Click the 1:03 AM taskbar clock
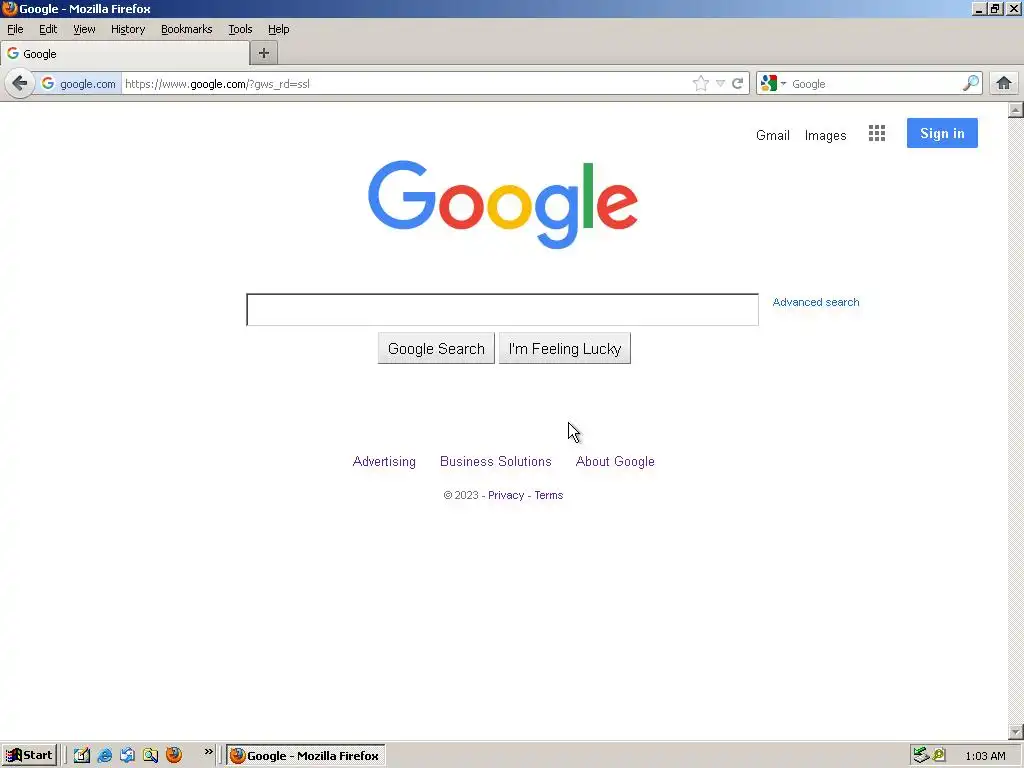The height and width of the screenshot is (768, 1024). (985, 756)
